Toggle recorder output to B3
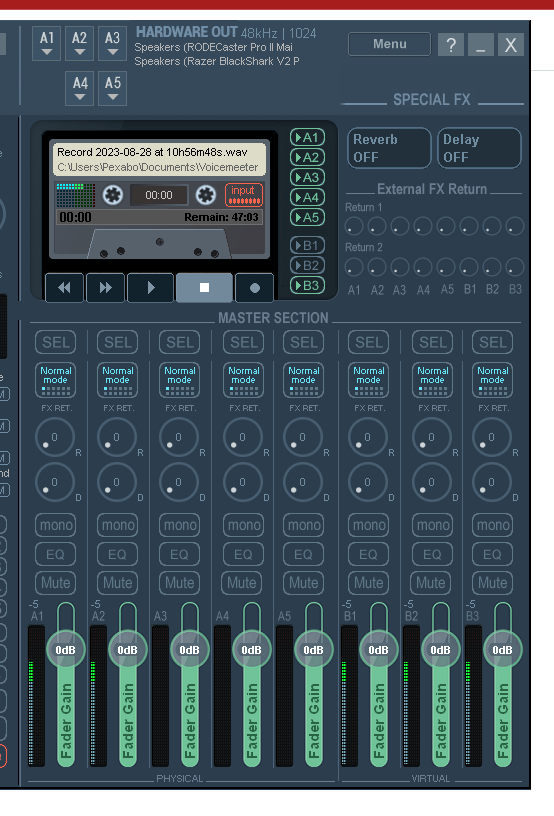554x816 pixels. click(307, 285)
